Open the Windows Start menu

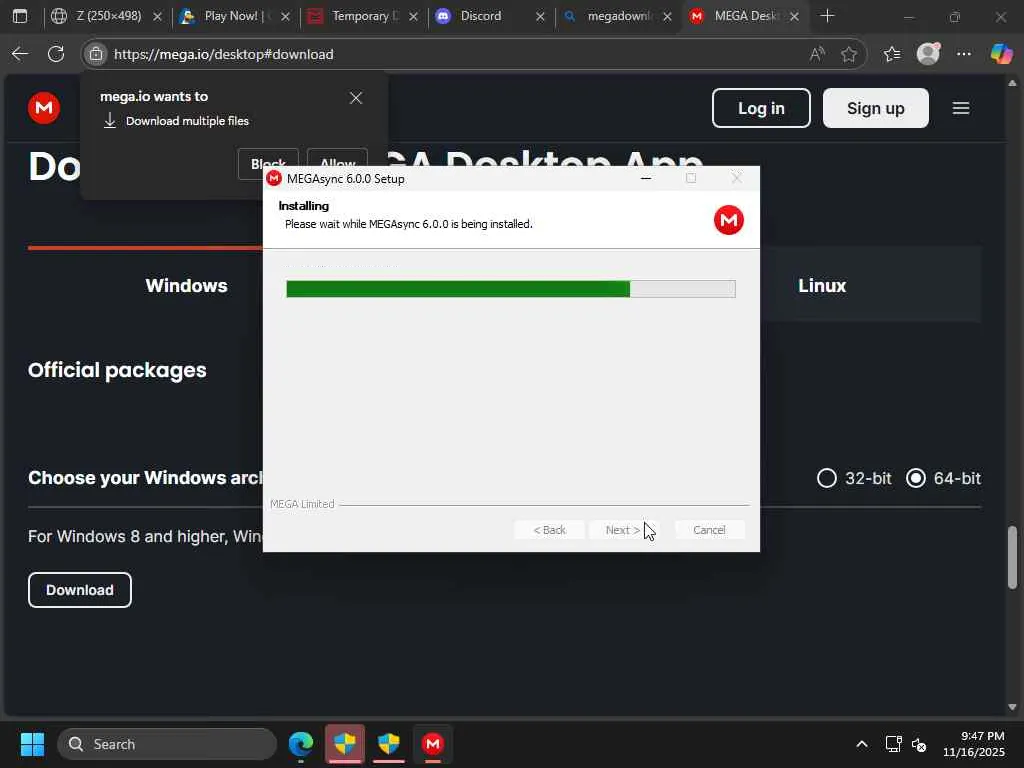(x=32, y=744)
